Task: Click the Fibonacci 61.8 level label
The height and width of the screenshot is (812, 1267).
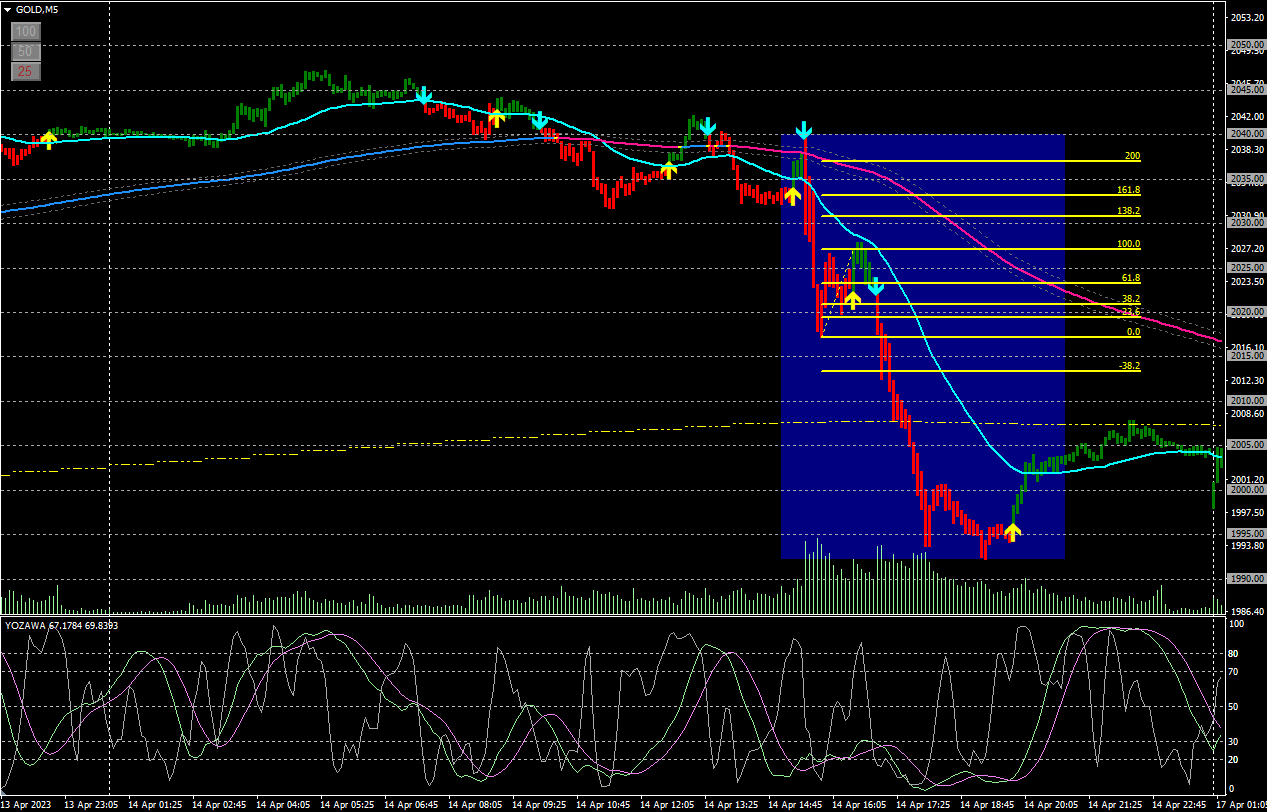Action: pos(1131,278)
